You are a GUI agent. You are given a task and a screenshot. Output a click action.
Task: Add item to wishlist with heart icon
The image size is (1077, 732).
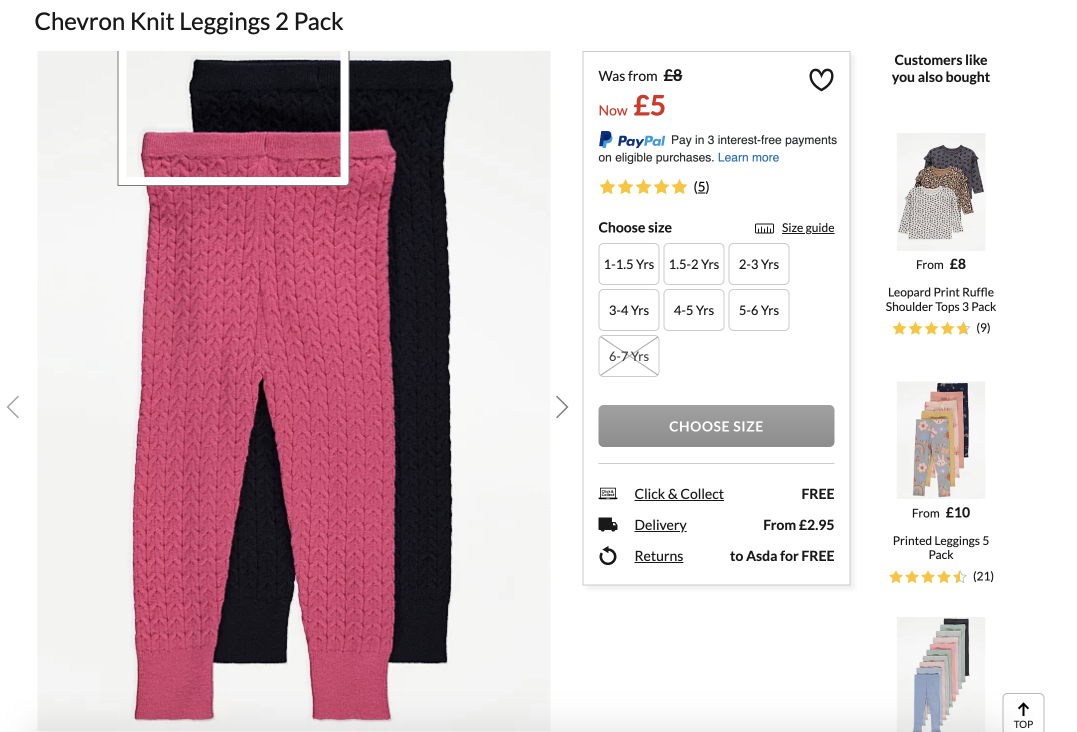tap(821, 80)
